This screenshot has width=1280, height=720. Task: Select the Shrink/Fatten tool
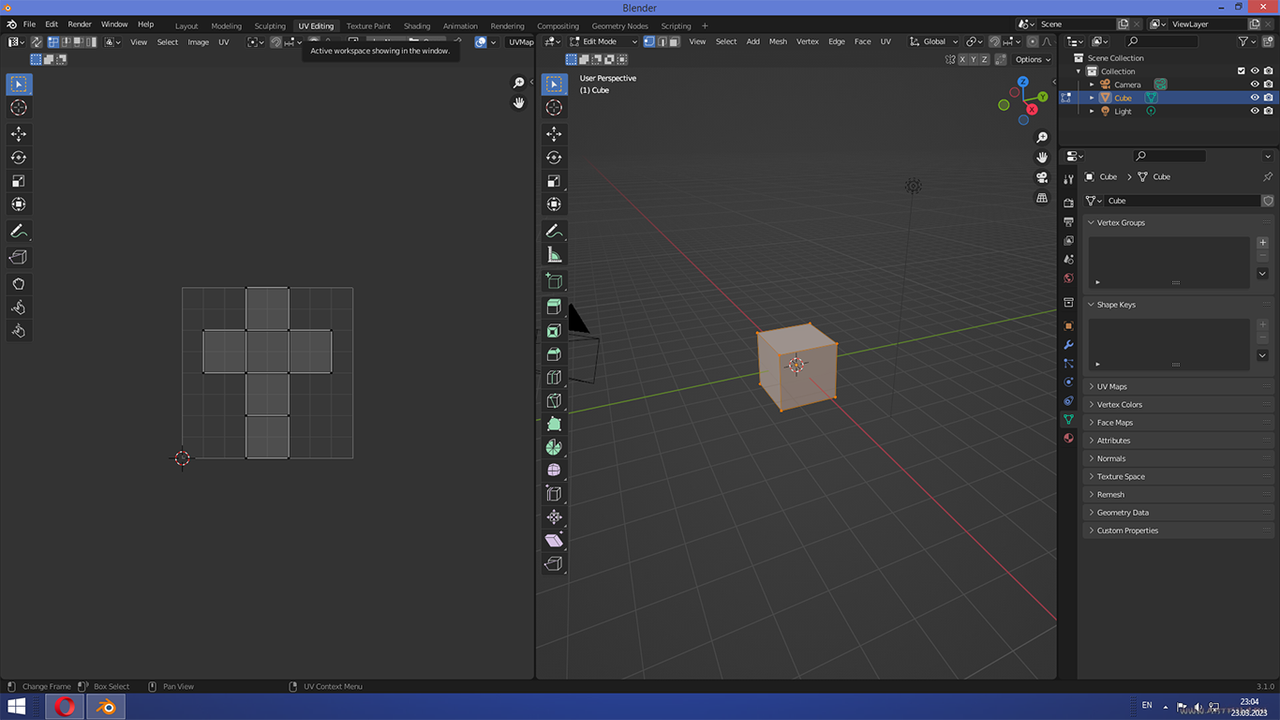click(554, 517)
